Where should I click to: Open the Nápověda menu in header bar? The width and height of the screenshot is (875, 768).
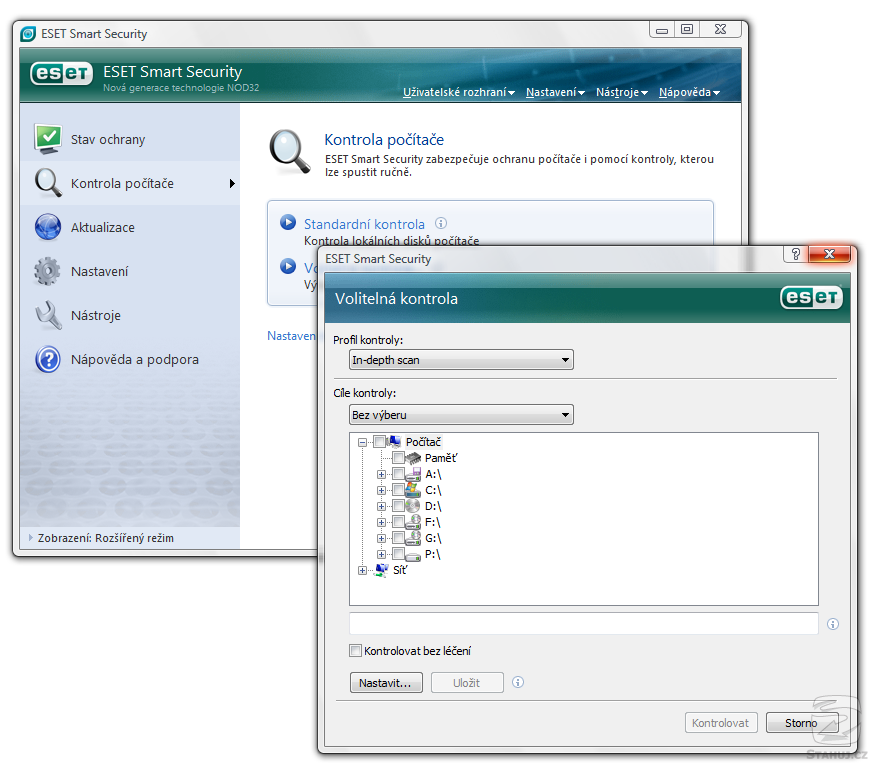click(689, 92)
